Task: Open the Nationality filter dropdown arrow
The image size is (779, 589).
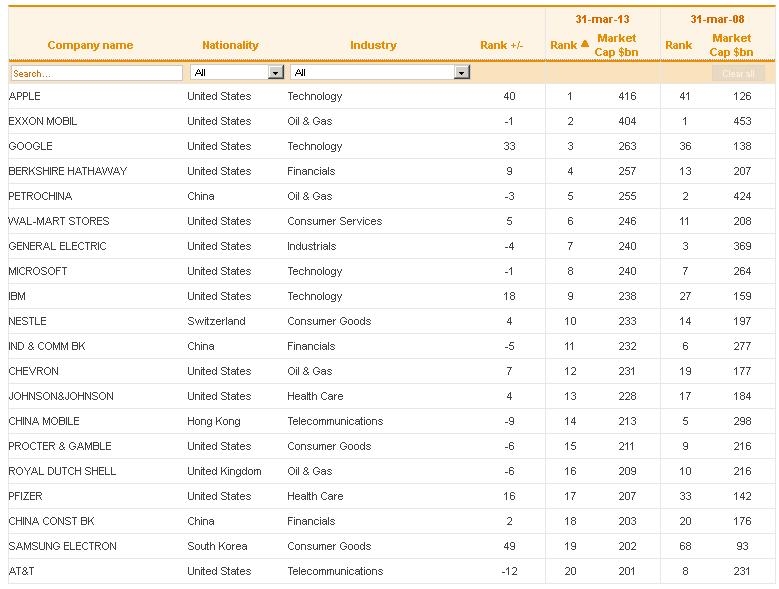Action: pyautogui.click(x=276, y=73)
